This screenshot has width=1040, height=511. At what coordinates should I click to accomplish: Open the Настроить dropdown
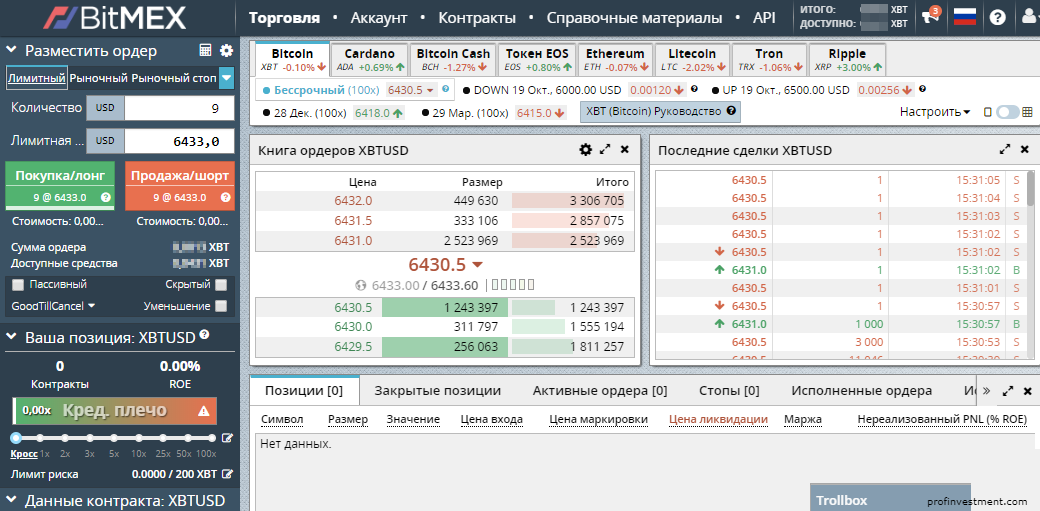coord(935,111)
